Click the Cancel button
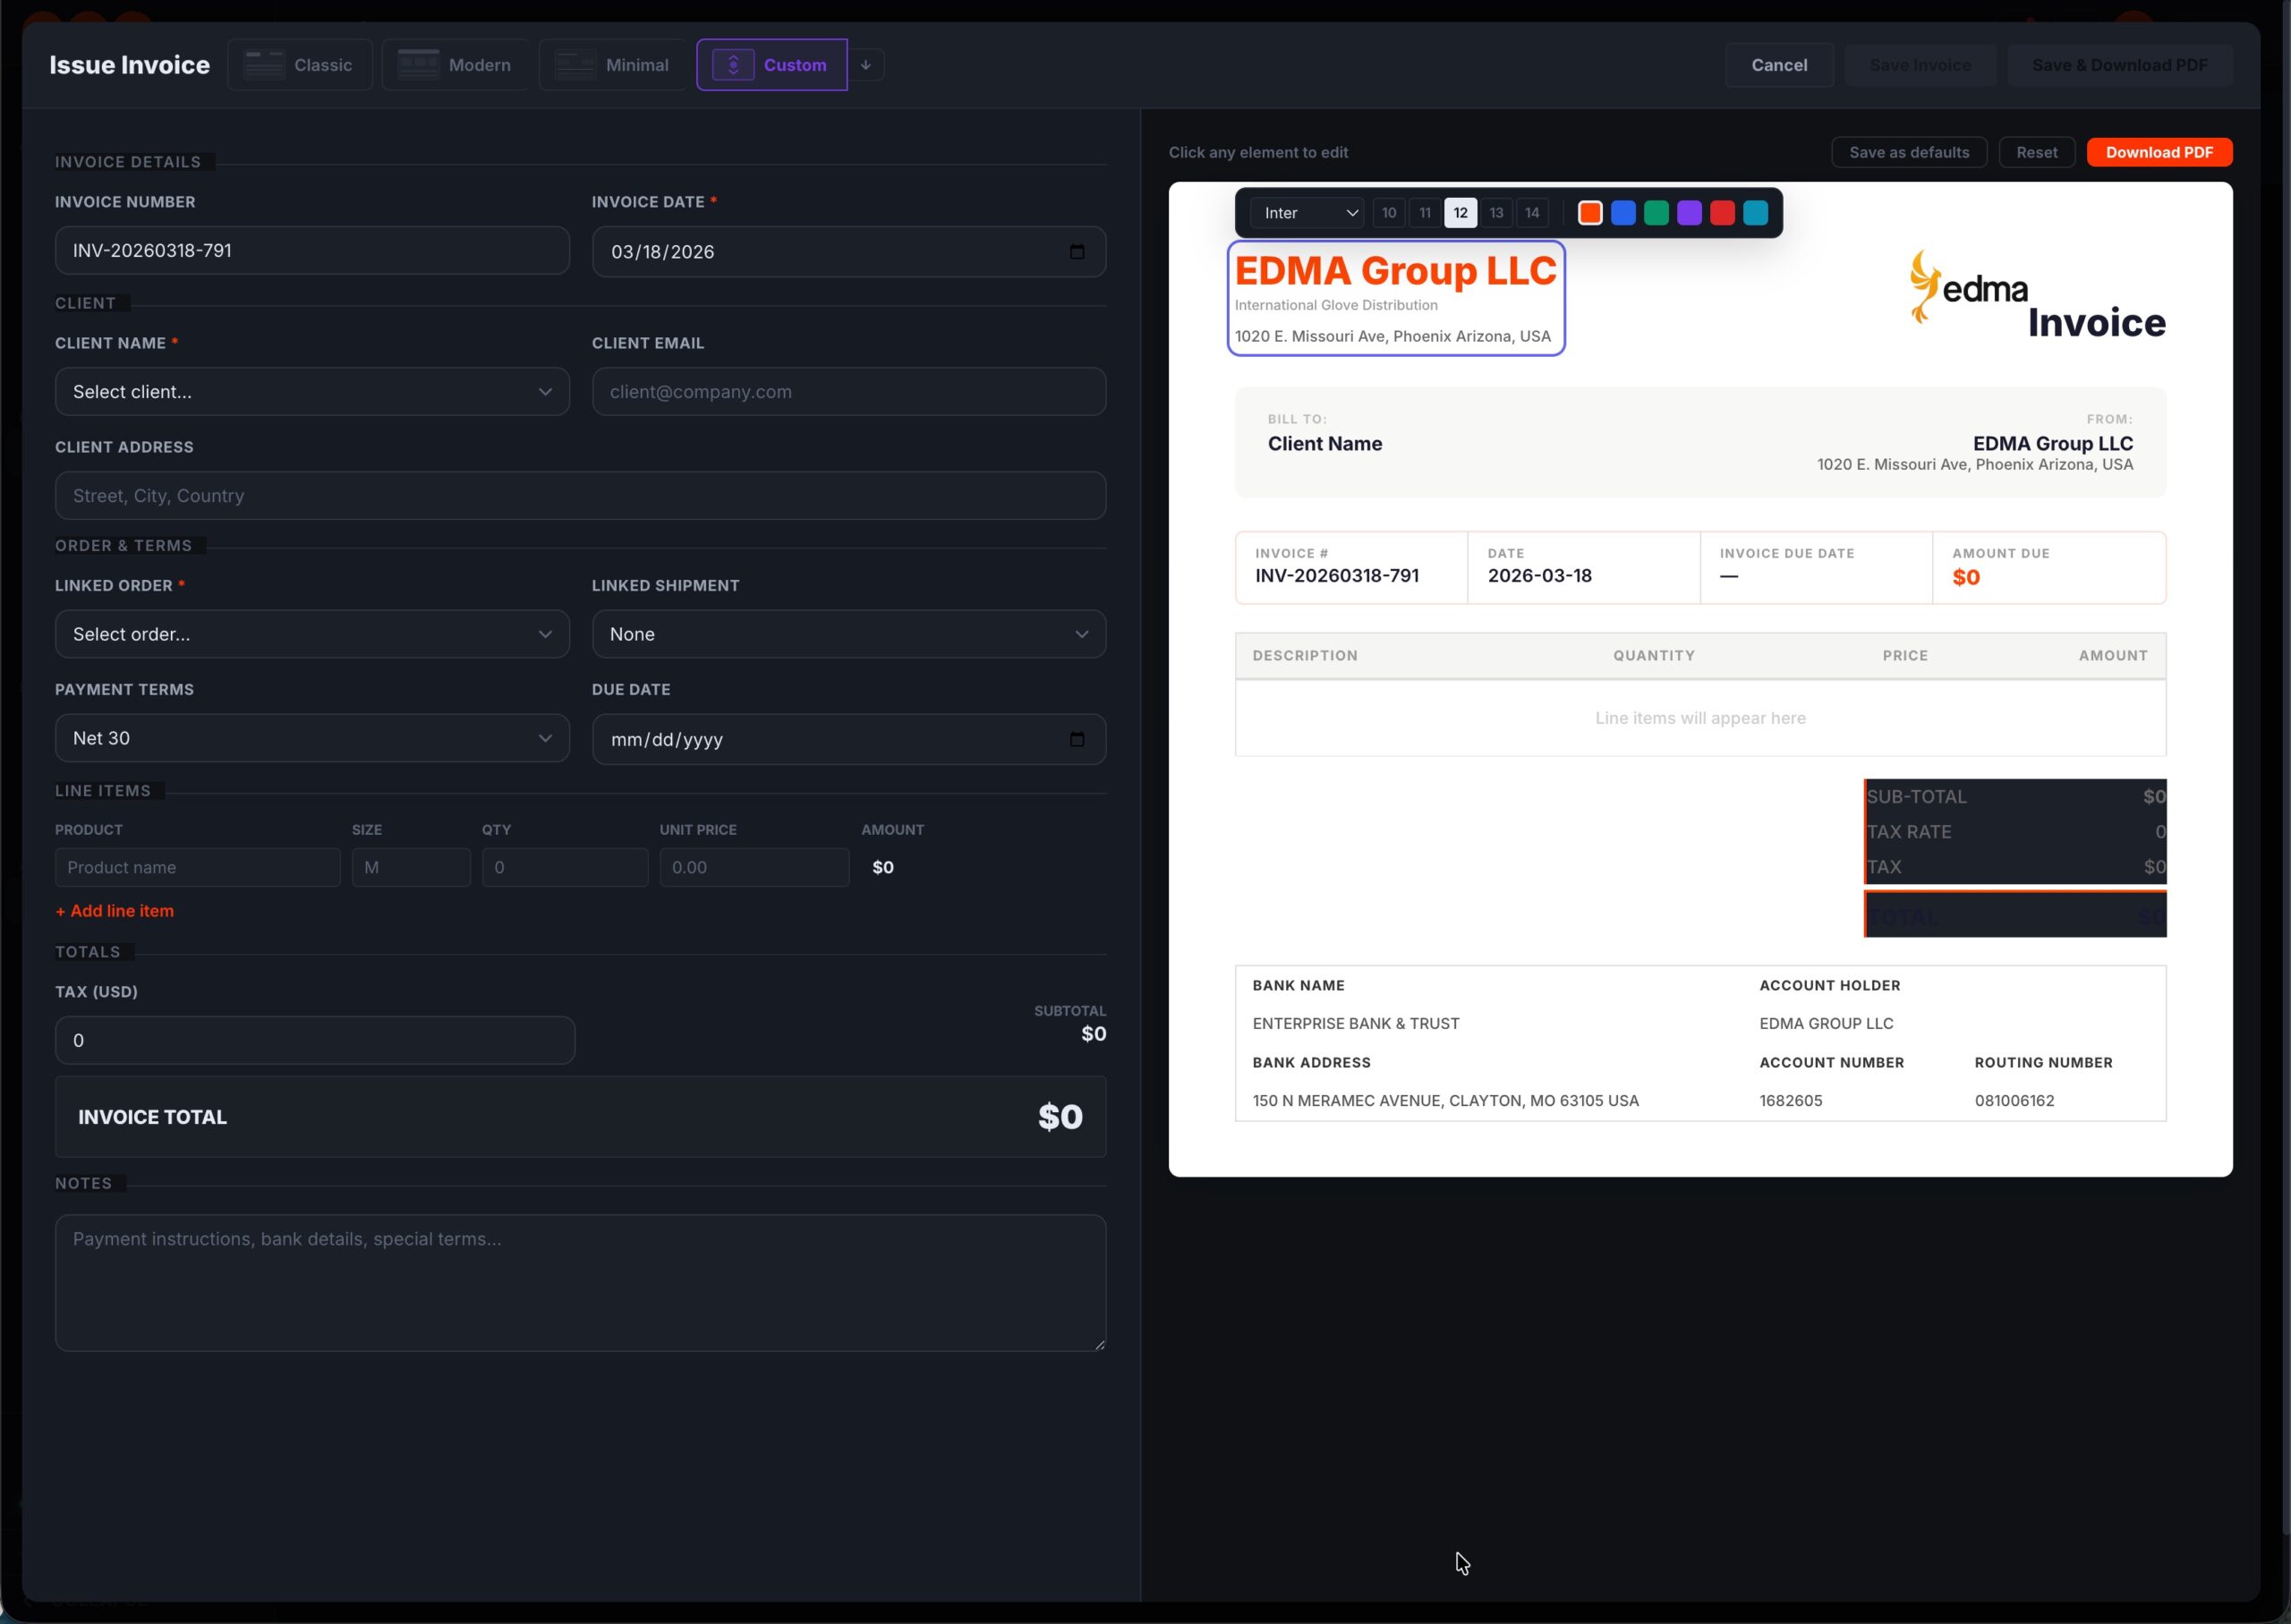 (1779, 65)
